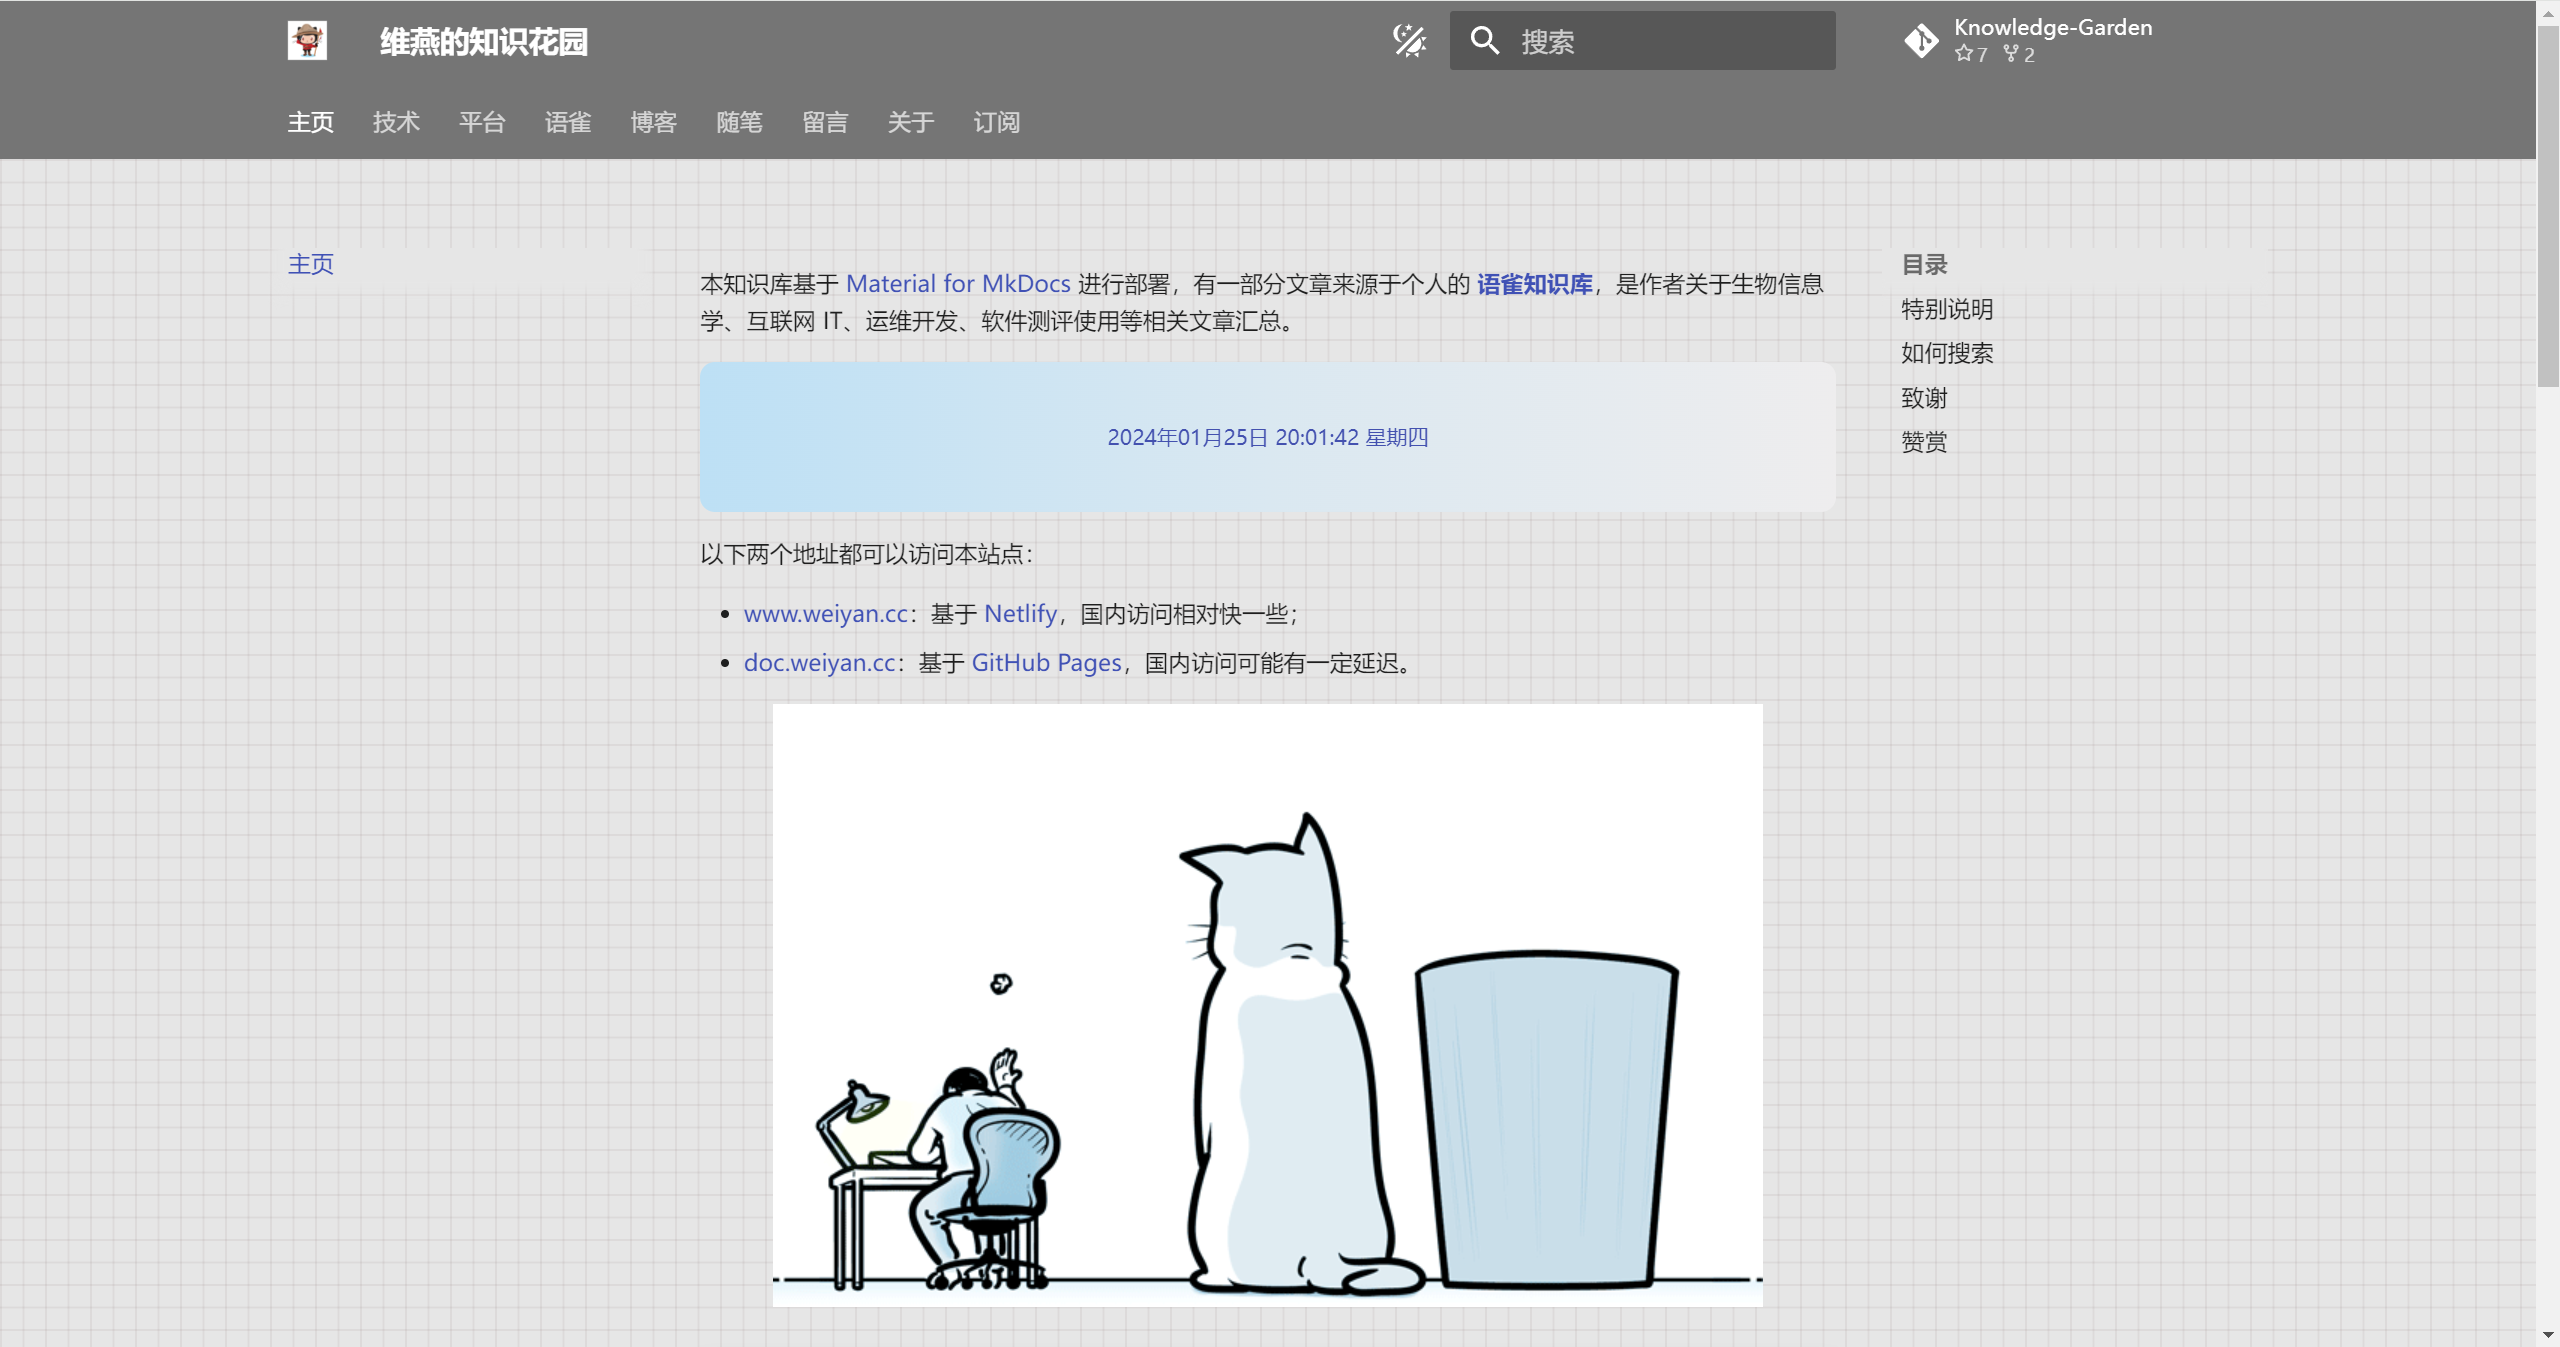The width and height of the screenshot is (2560, 1347).
Task: Click the search magnifier icon
Action: [x=1483, y=40]
